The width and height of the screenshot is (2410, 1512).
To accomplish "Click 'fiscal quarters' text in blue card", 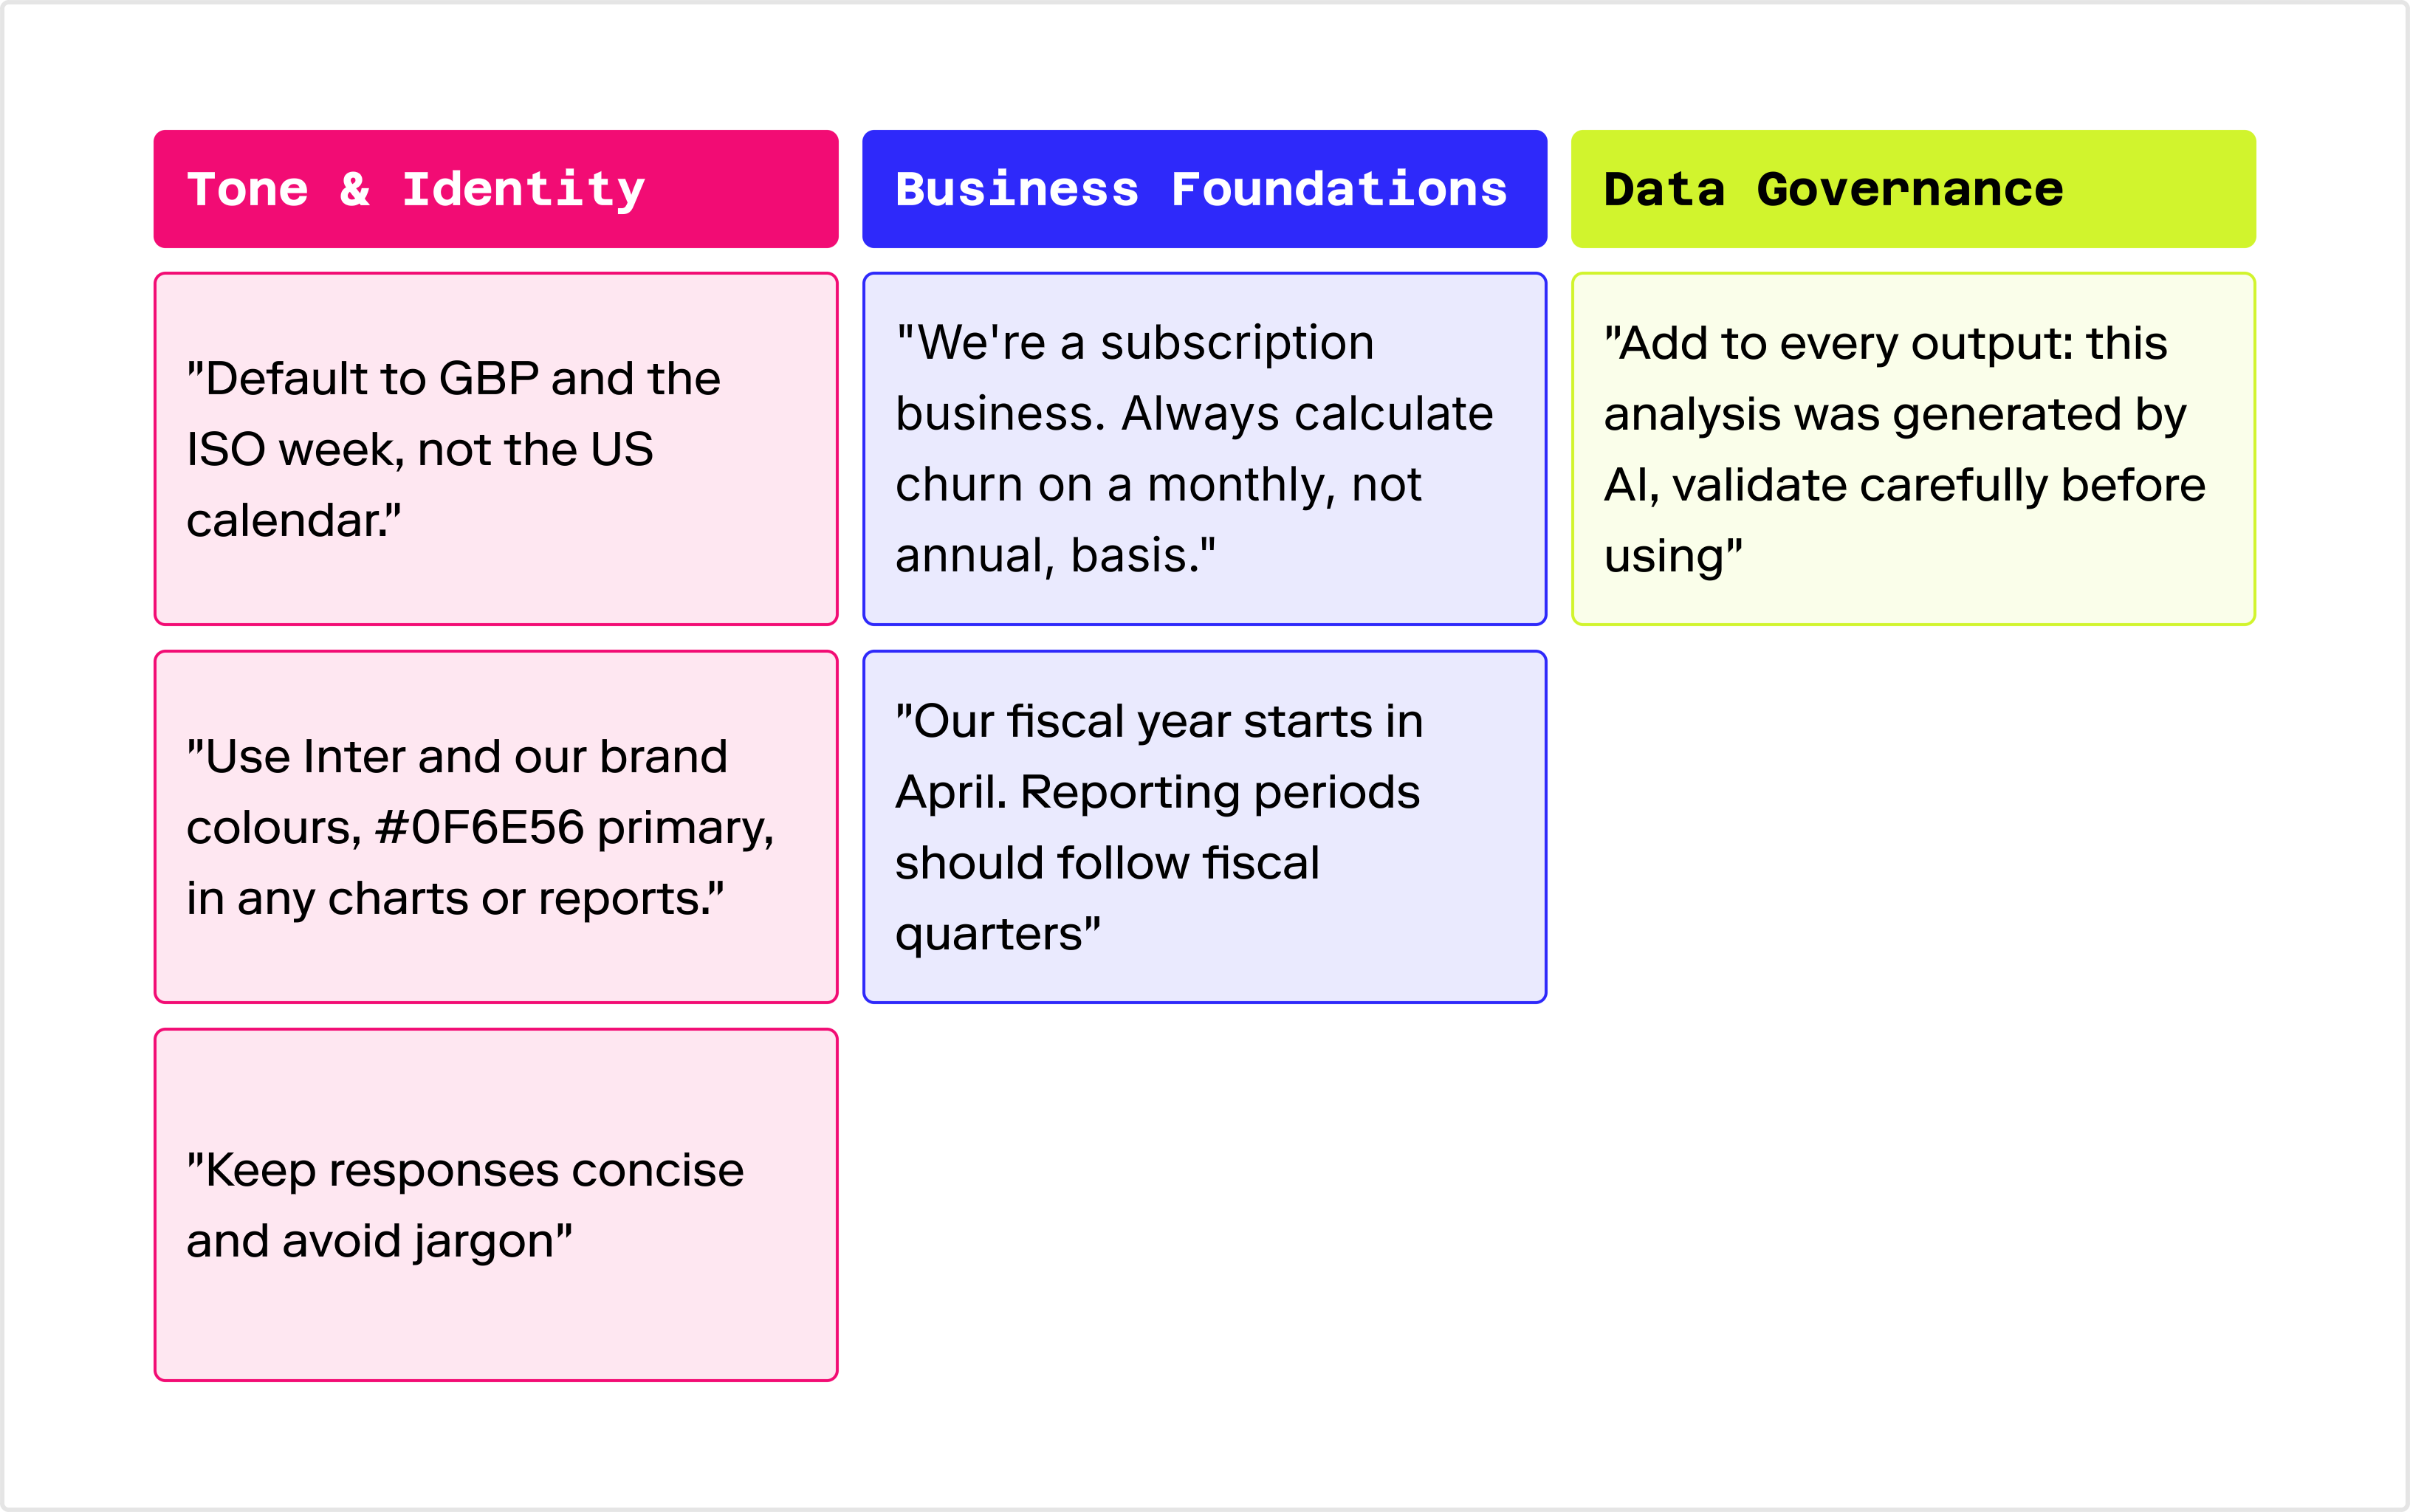I will pos(1108,898).
